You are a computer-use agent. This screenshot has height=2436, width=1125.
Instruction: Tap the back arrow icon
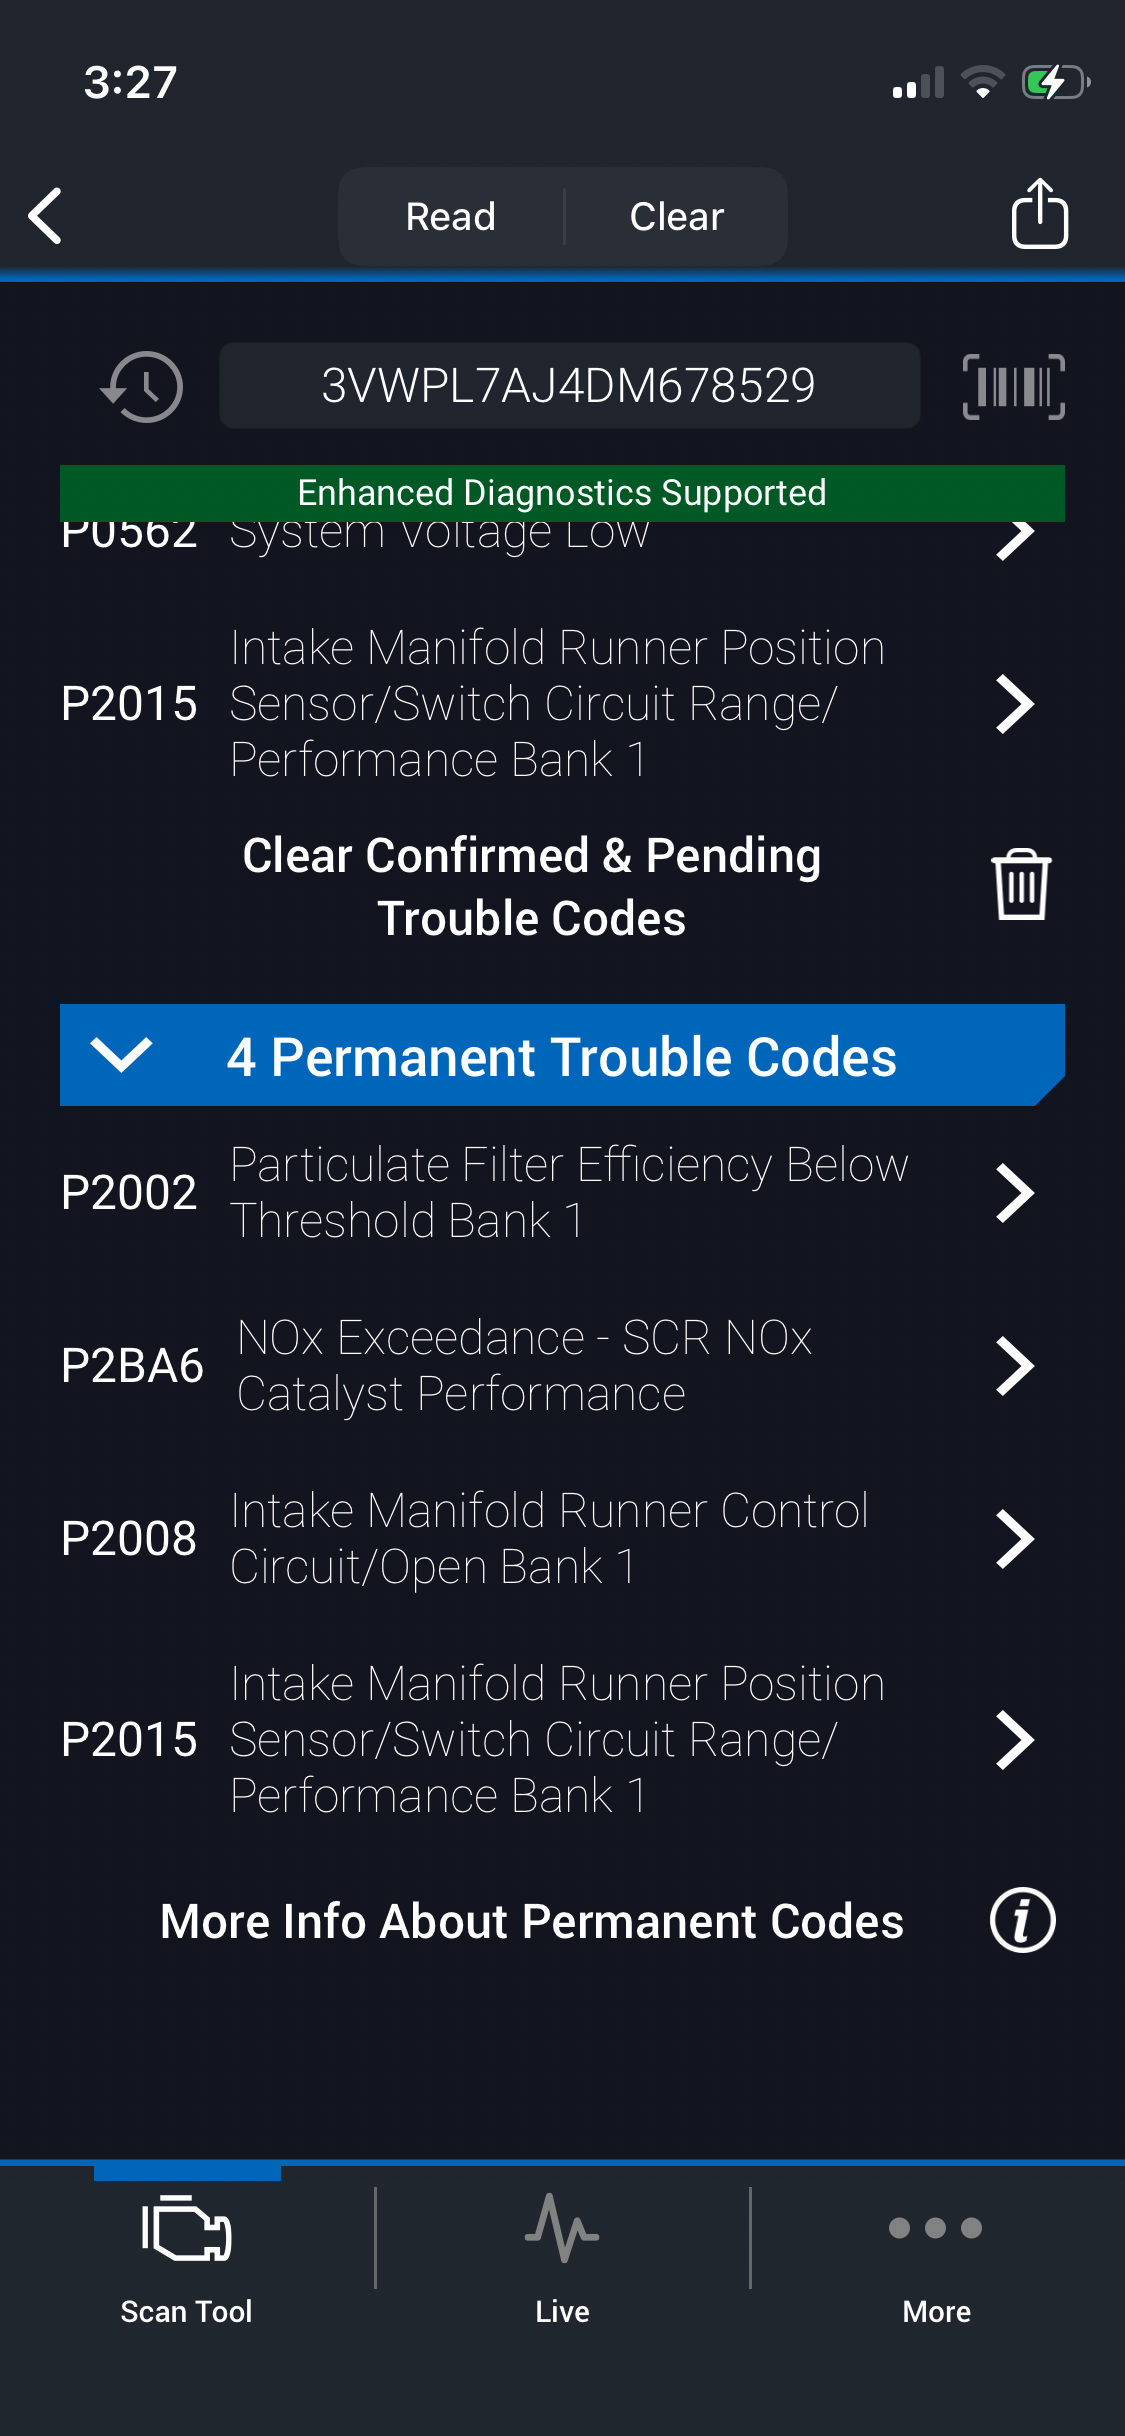(46, 215)
